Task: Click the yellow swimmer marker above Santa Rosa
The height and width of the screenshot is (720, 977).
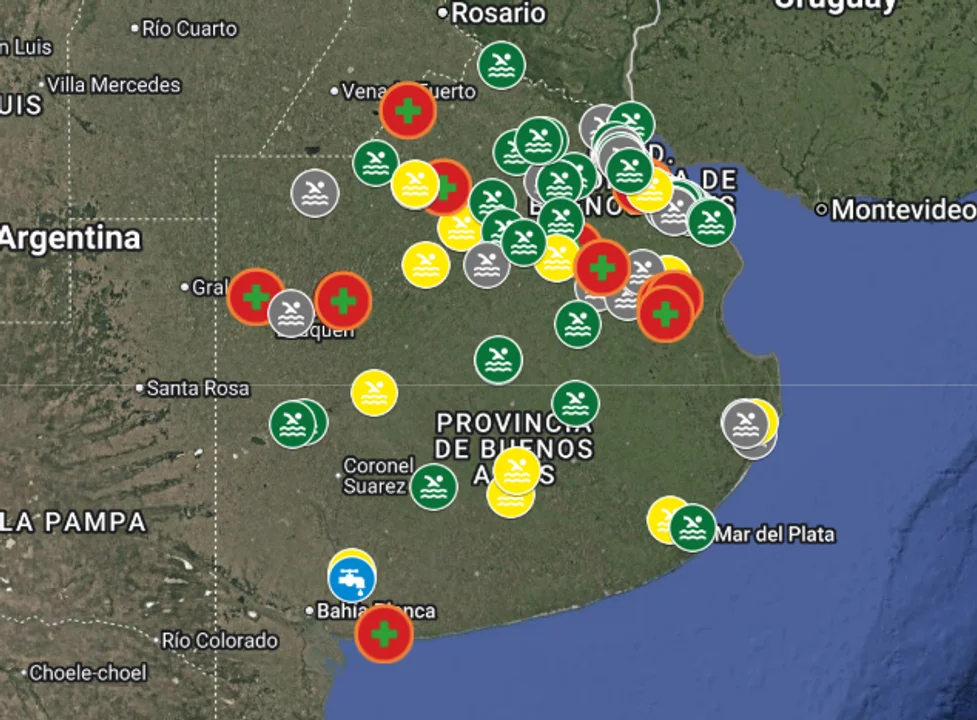Action: [x=372, y=392]
